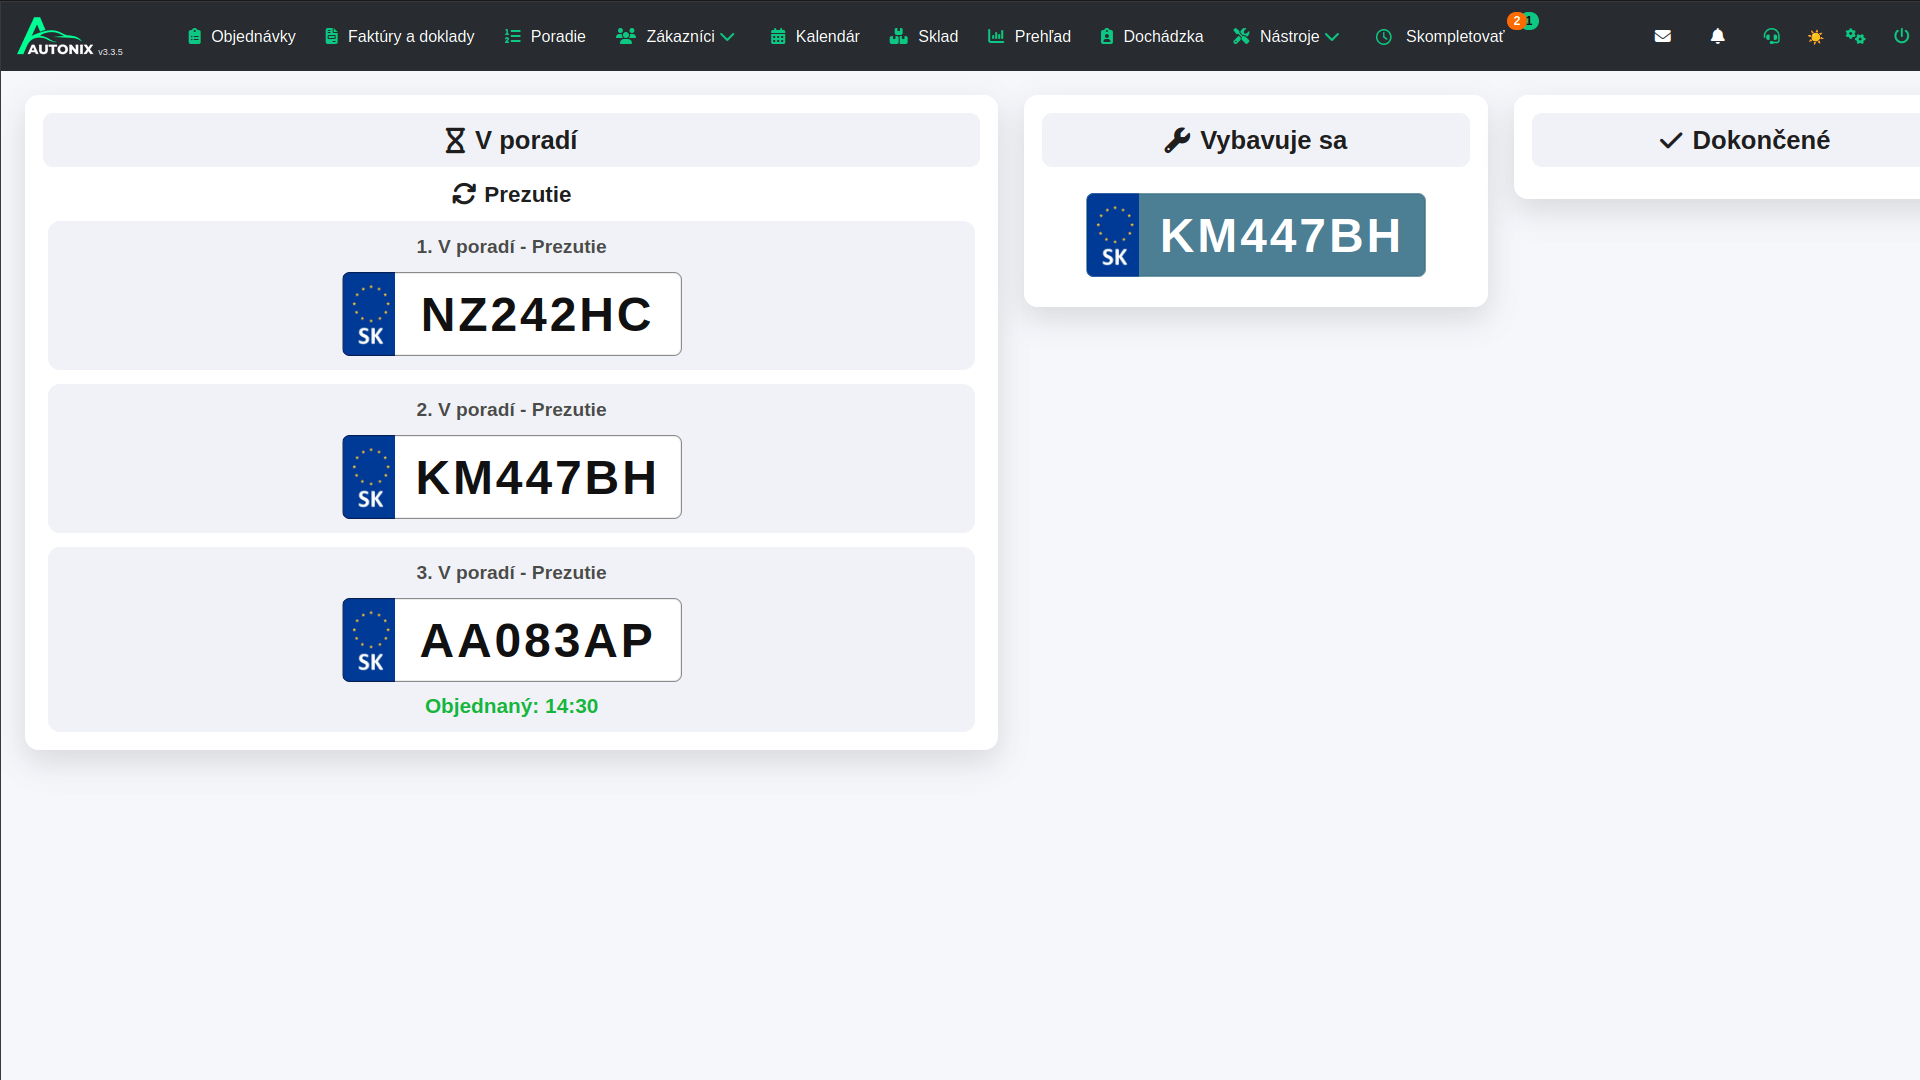The height and width of the screenshot is (1080, 1920).
Task: Click the power logout icon
Action: coord(1901,36)
